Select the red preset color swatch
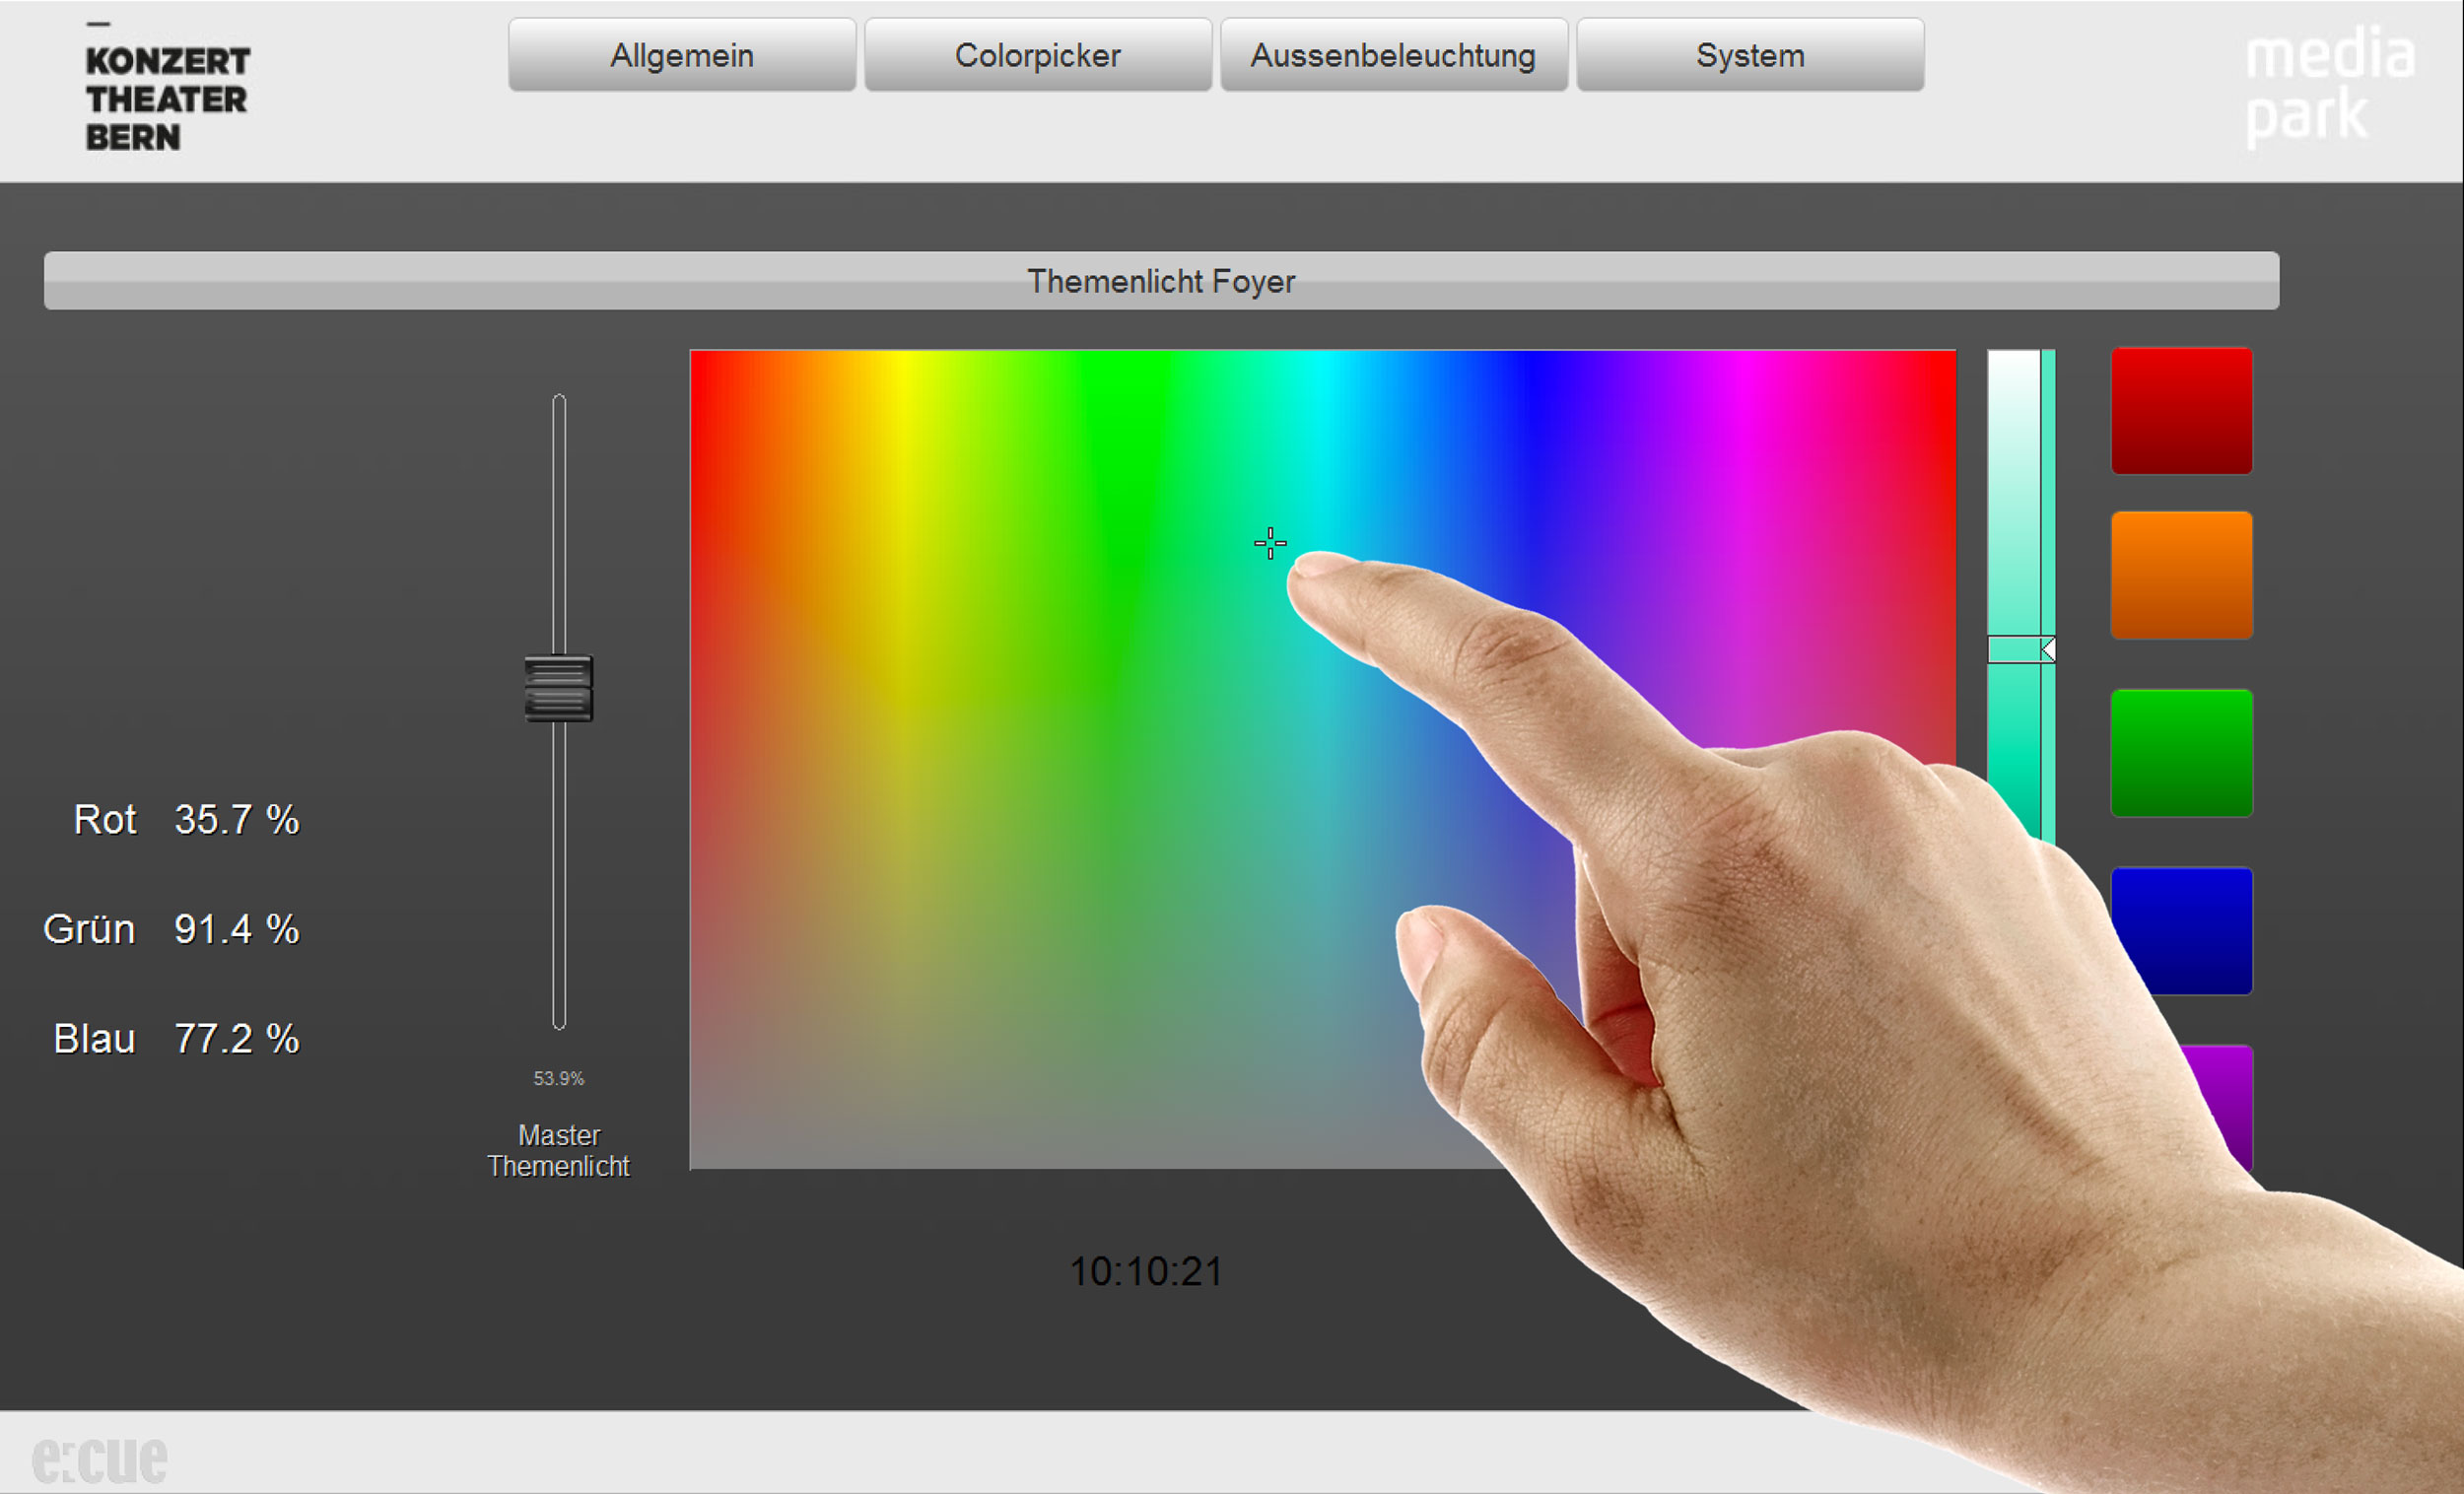This screenshot has width=2464, height=1494. point(2181,410)
